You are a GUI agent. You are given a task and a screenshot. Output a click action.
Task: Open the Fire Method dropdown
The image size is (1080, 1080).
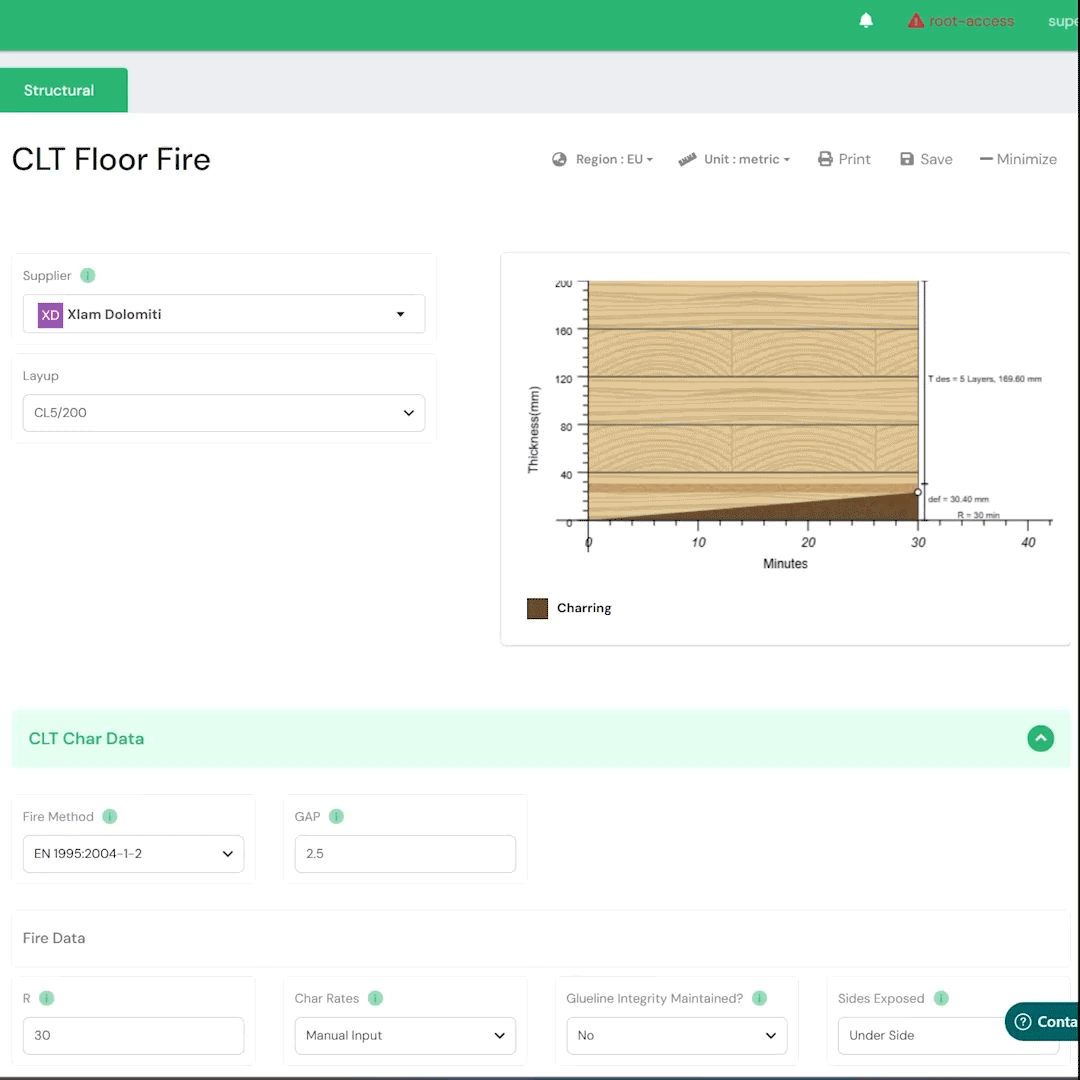[133, 854]
